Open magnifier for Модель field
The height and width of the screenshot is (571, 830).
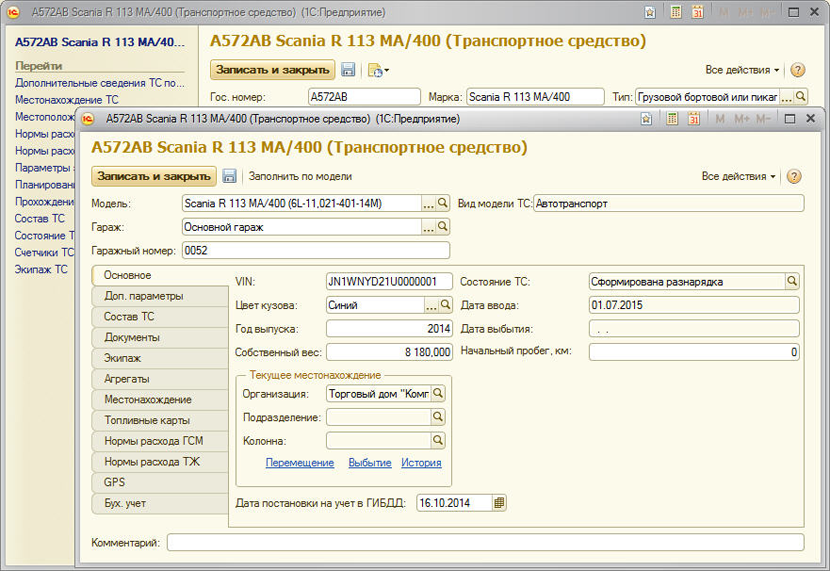pyautogui.click(x=443, y=203)
